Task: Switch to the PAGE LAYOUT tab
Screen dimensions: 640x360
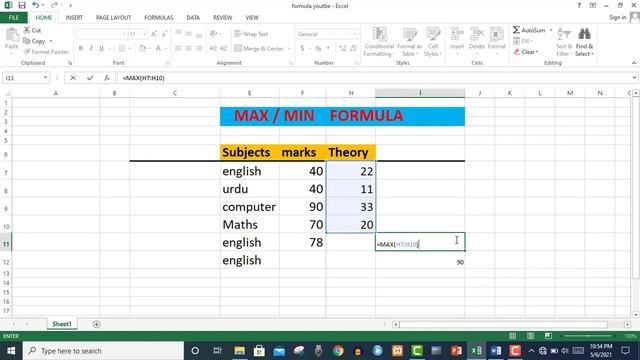Action: click(x=113, y=18)
